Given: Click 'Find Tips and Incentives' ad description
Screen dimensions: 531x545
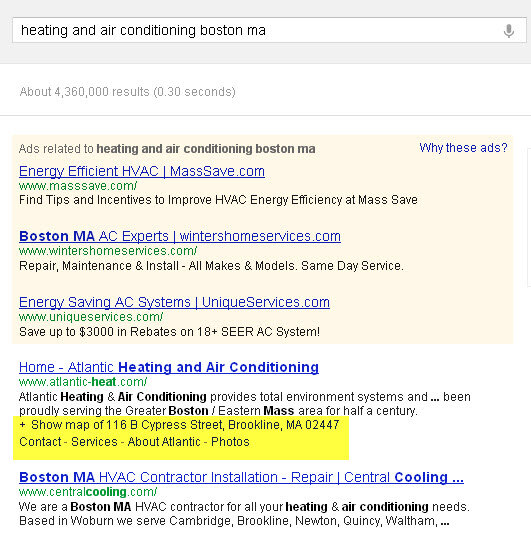Looking at the screenshot, I should click(x=218, y=200).
